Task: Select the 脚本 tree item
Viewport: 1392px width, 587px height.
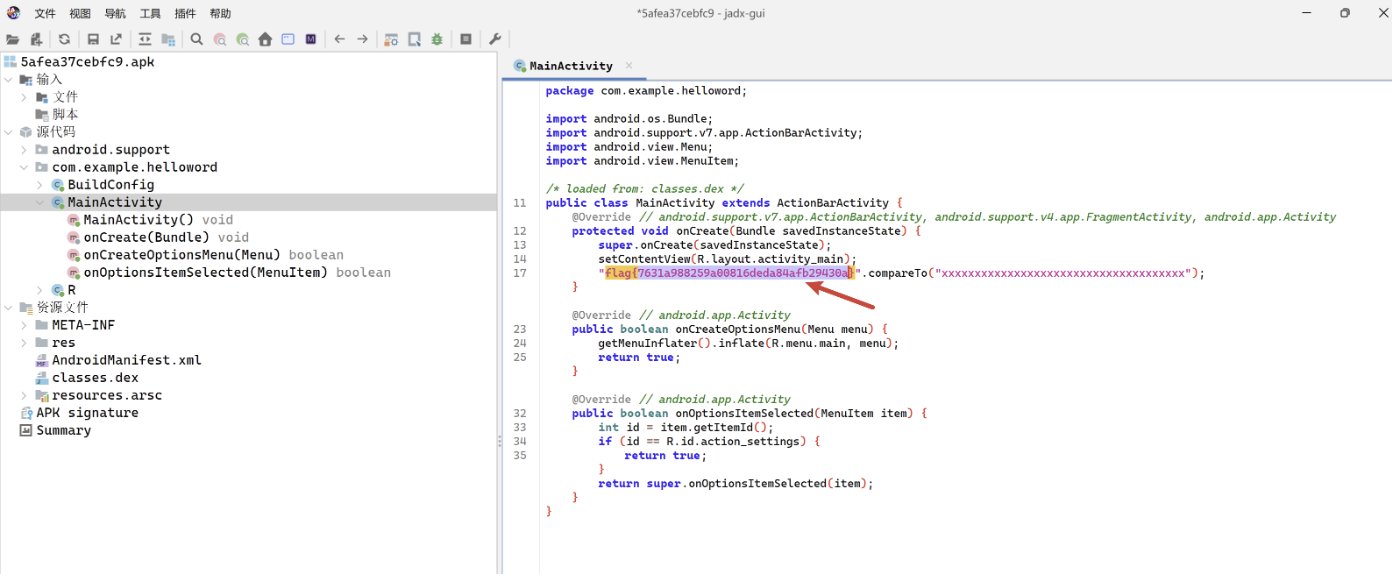Action: tap(65, 115)
